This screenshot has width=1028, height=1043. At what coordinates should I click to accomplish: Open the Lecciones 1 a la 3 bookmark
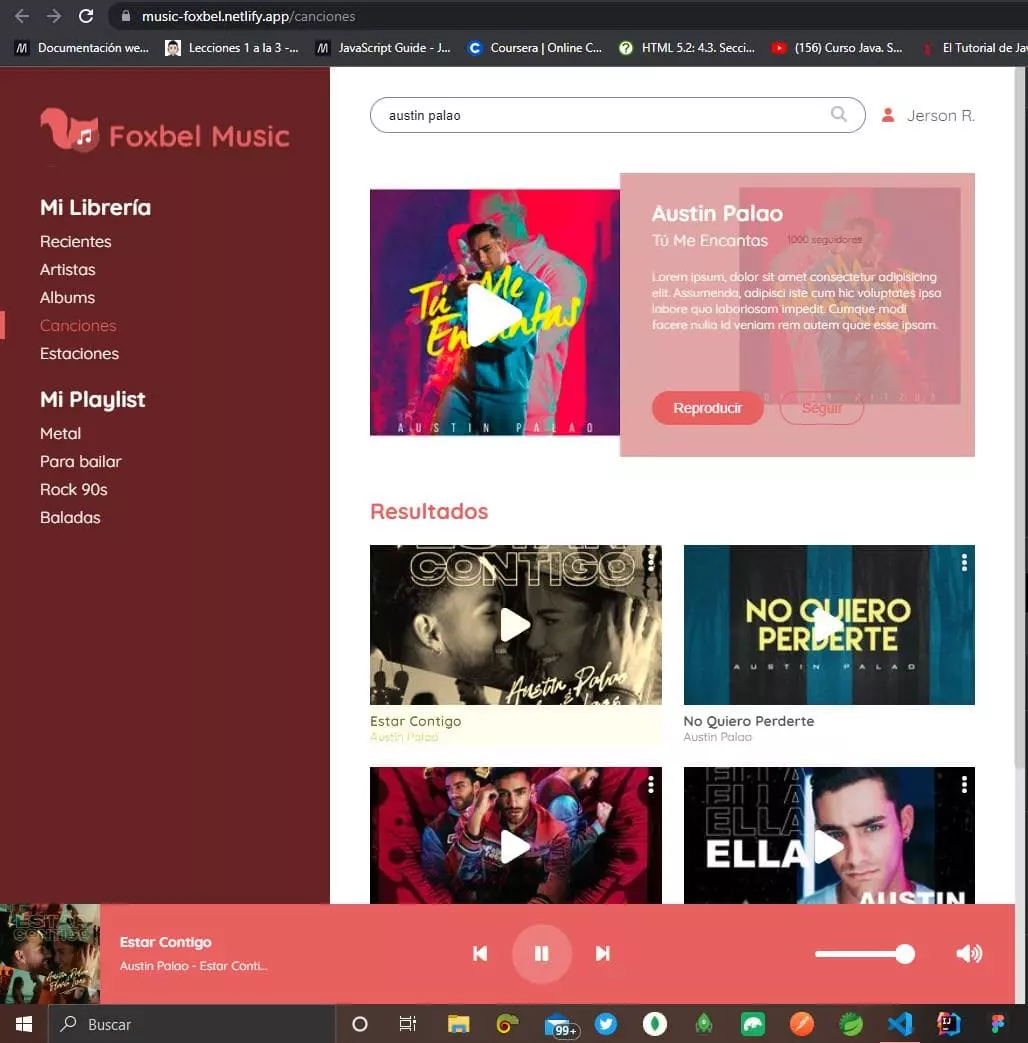(x=232, y=48)
